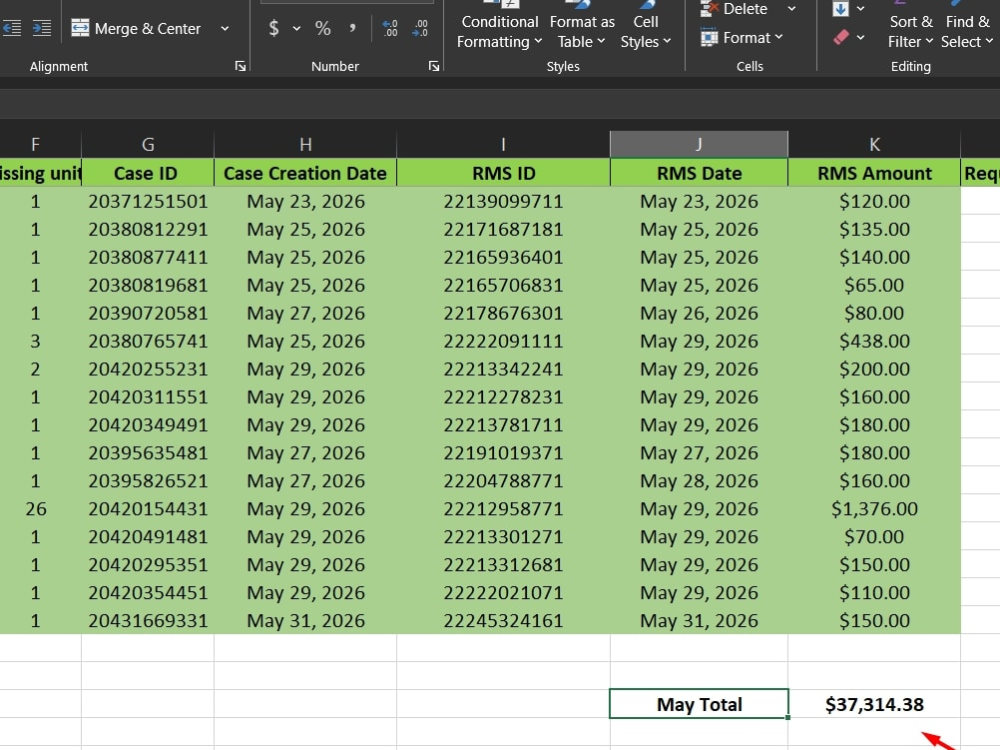Select the Case Creation Date header cell
The width and height of the screenshot is (1000, 750).
(x=305, y=173)
